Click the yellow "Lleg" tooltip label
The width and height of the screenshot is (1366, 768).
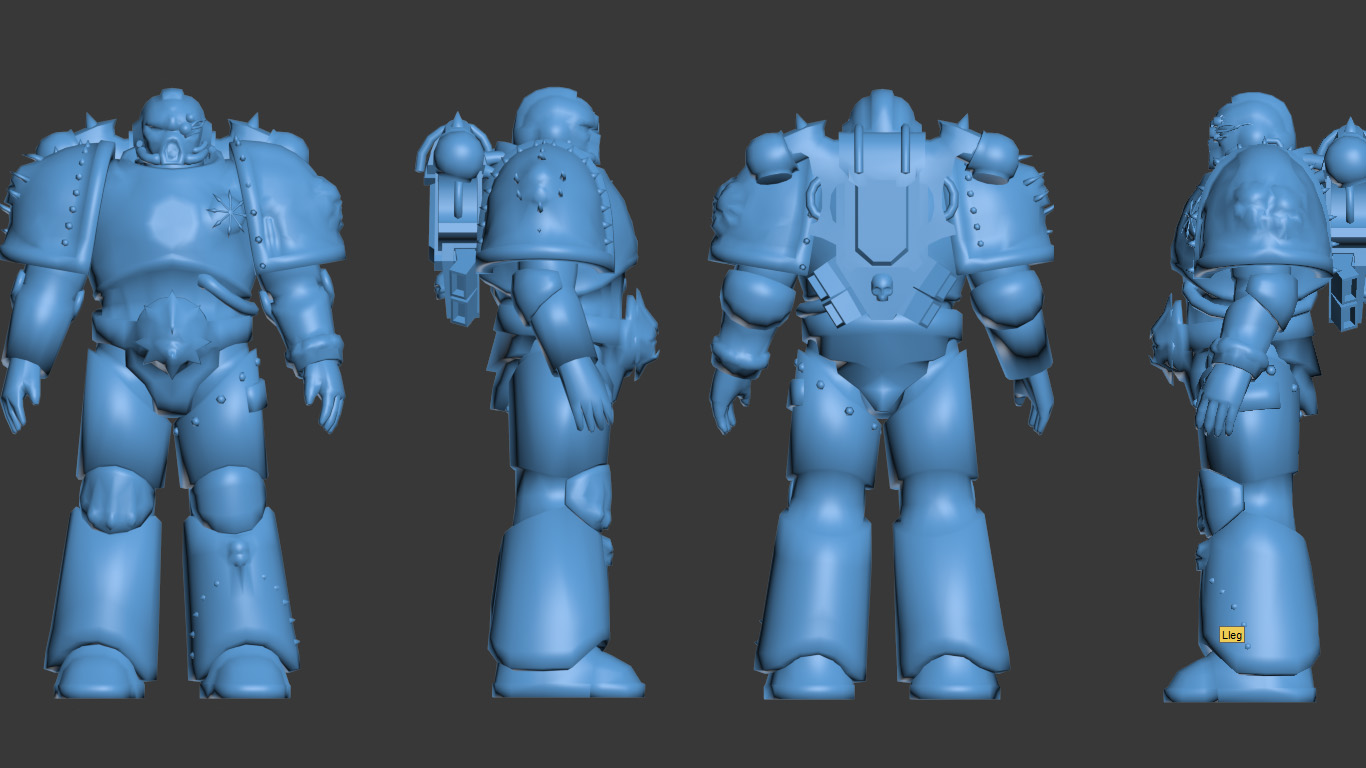coord(1232,635)
